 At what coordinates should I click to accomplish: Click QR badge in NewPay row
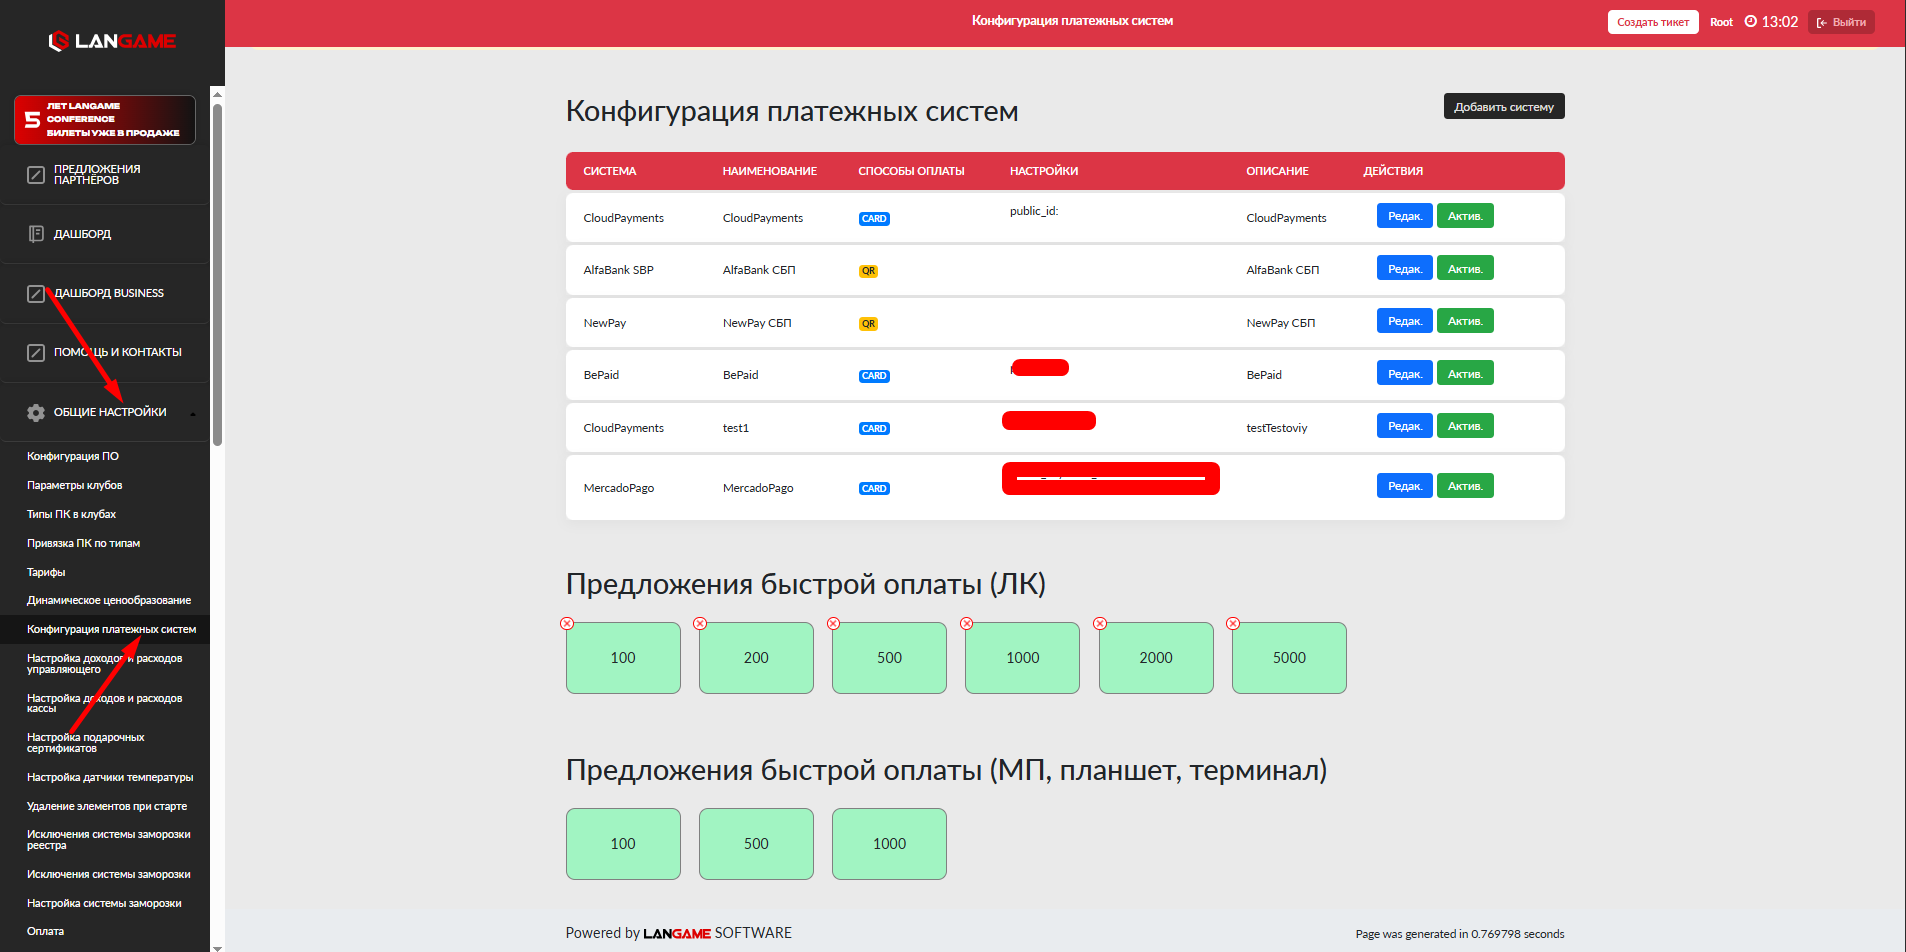868,324
